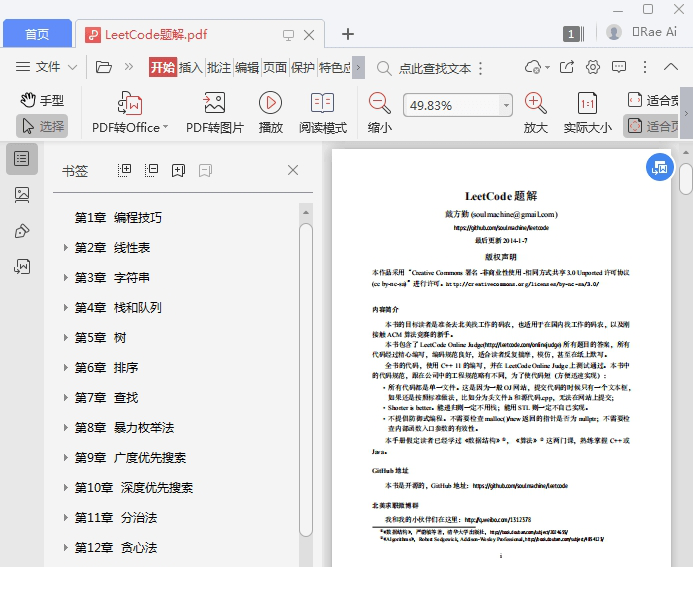
Task: Share the document
Action: point(567,67)
